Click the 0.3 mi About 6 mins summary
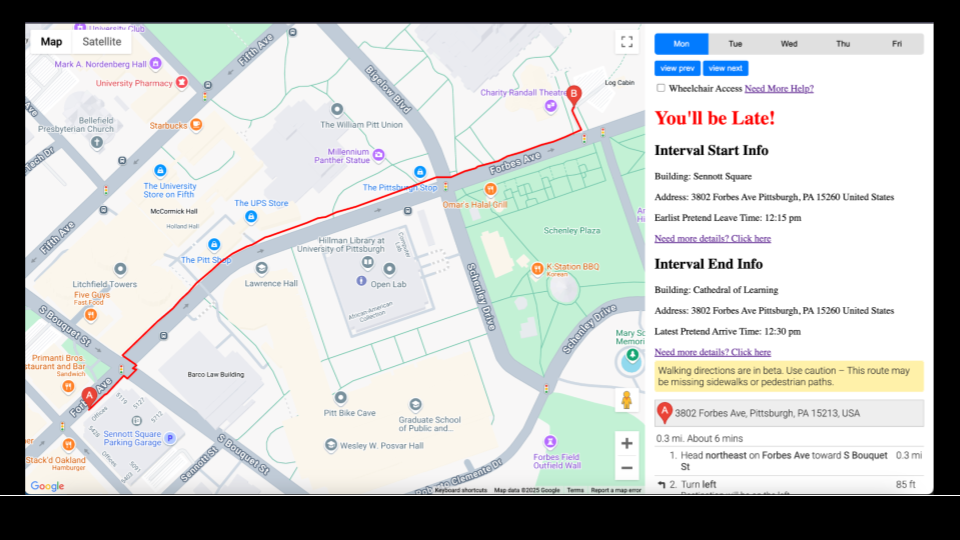The height and width of the screenshot is (540, 960). 699,439
